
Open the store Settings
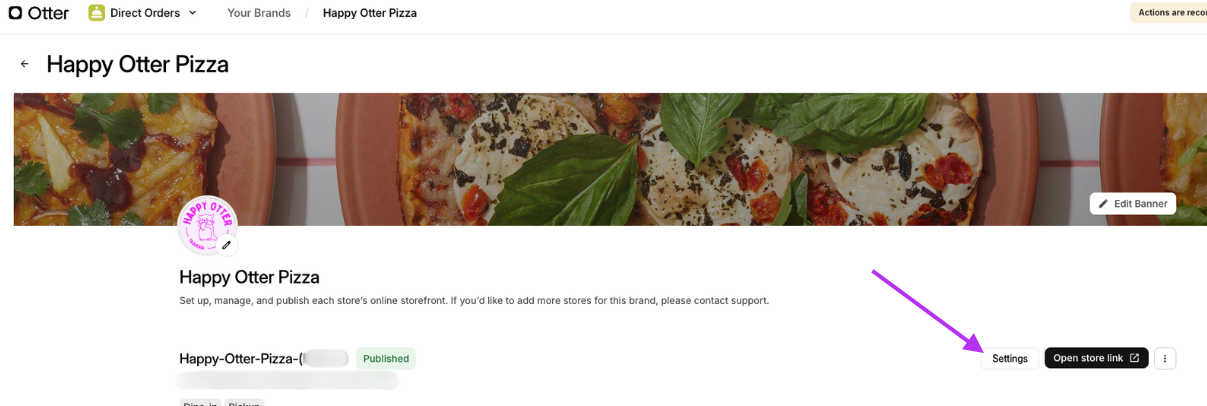1009,358
